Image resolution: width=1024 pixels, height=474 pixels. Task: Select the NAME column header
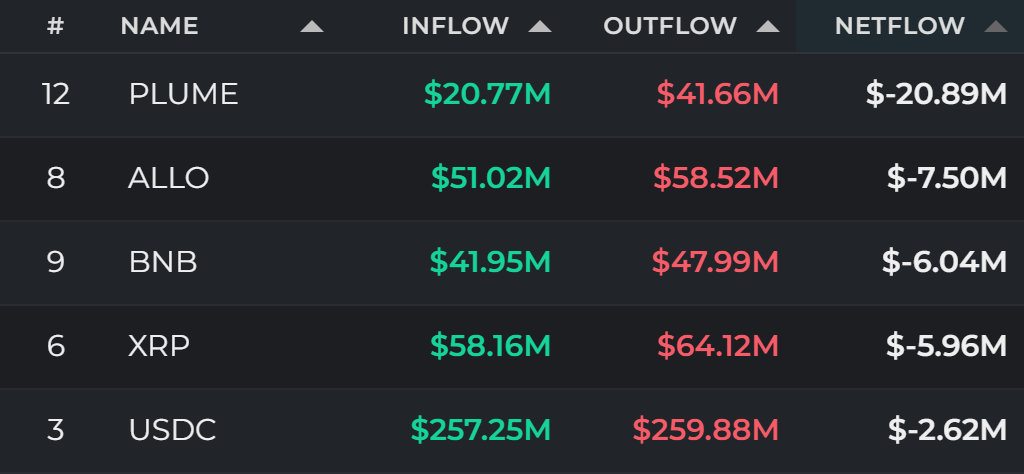(159, 26)
